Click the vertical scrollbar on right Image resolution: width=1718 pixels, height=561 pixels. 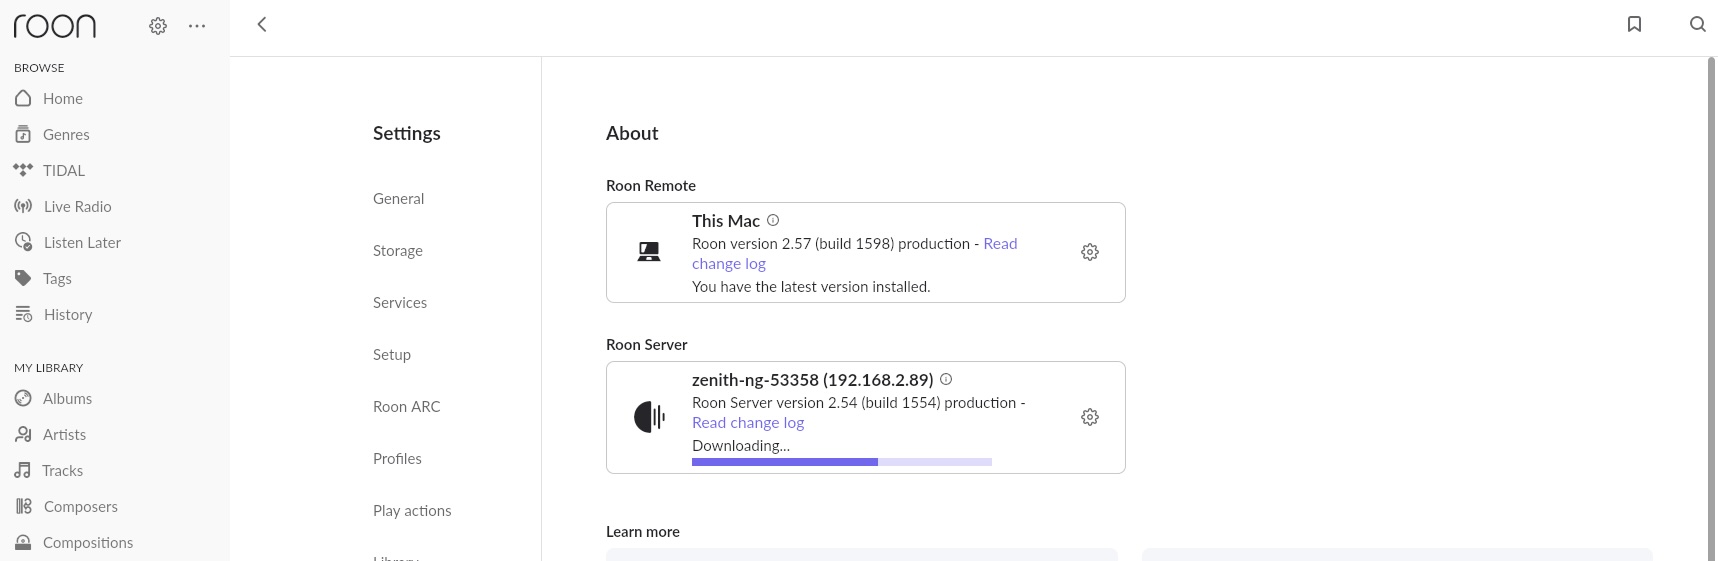(x=1710, y=300)
